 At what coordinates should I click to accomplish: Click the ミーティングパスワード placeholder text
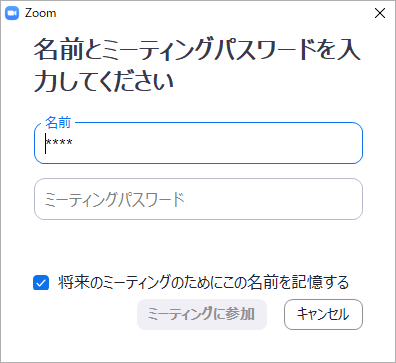pyautogui.click(x=114, y=199)
